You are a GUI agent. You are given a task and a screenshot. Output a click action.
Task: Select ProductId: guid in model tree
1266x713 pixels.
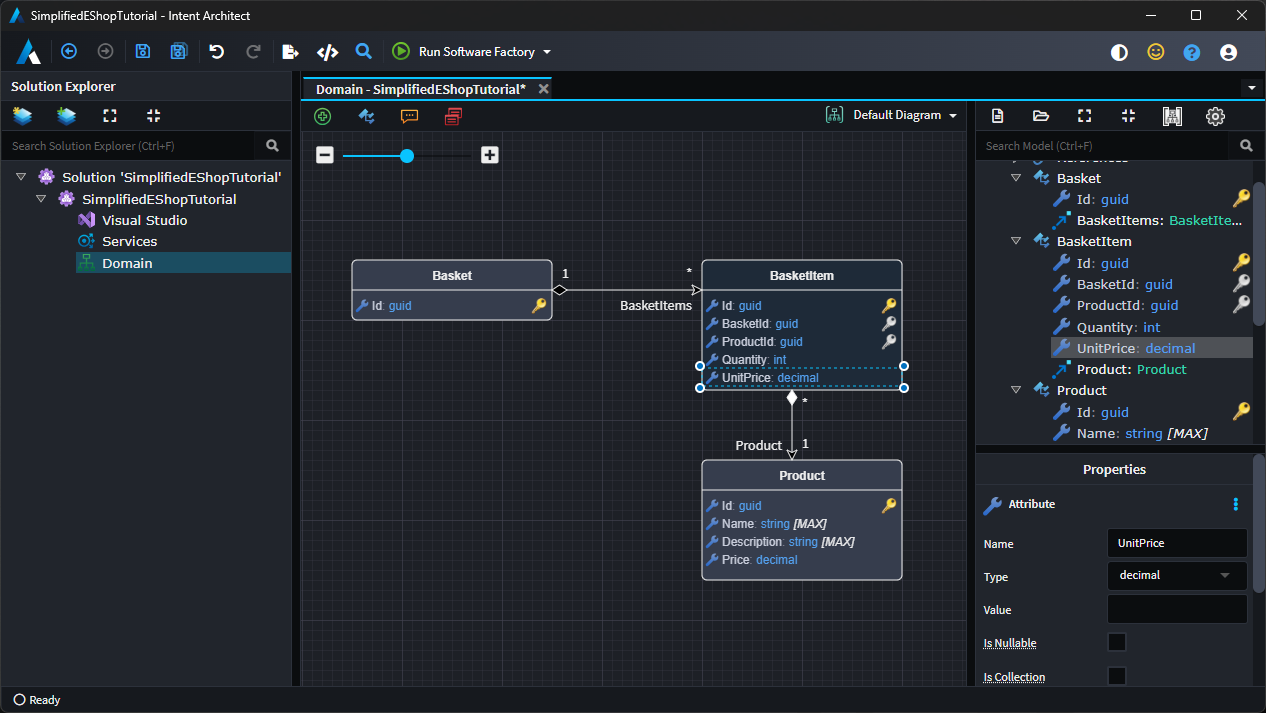[x=1127, y=305]
